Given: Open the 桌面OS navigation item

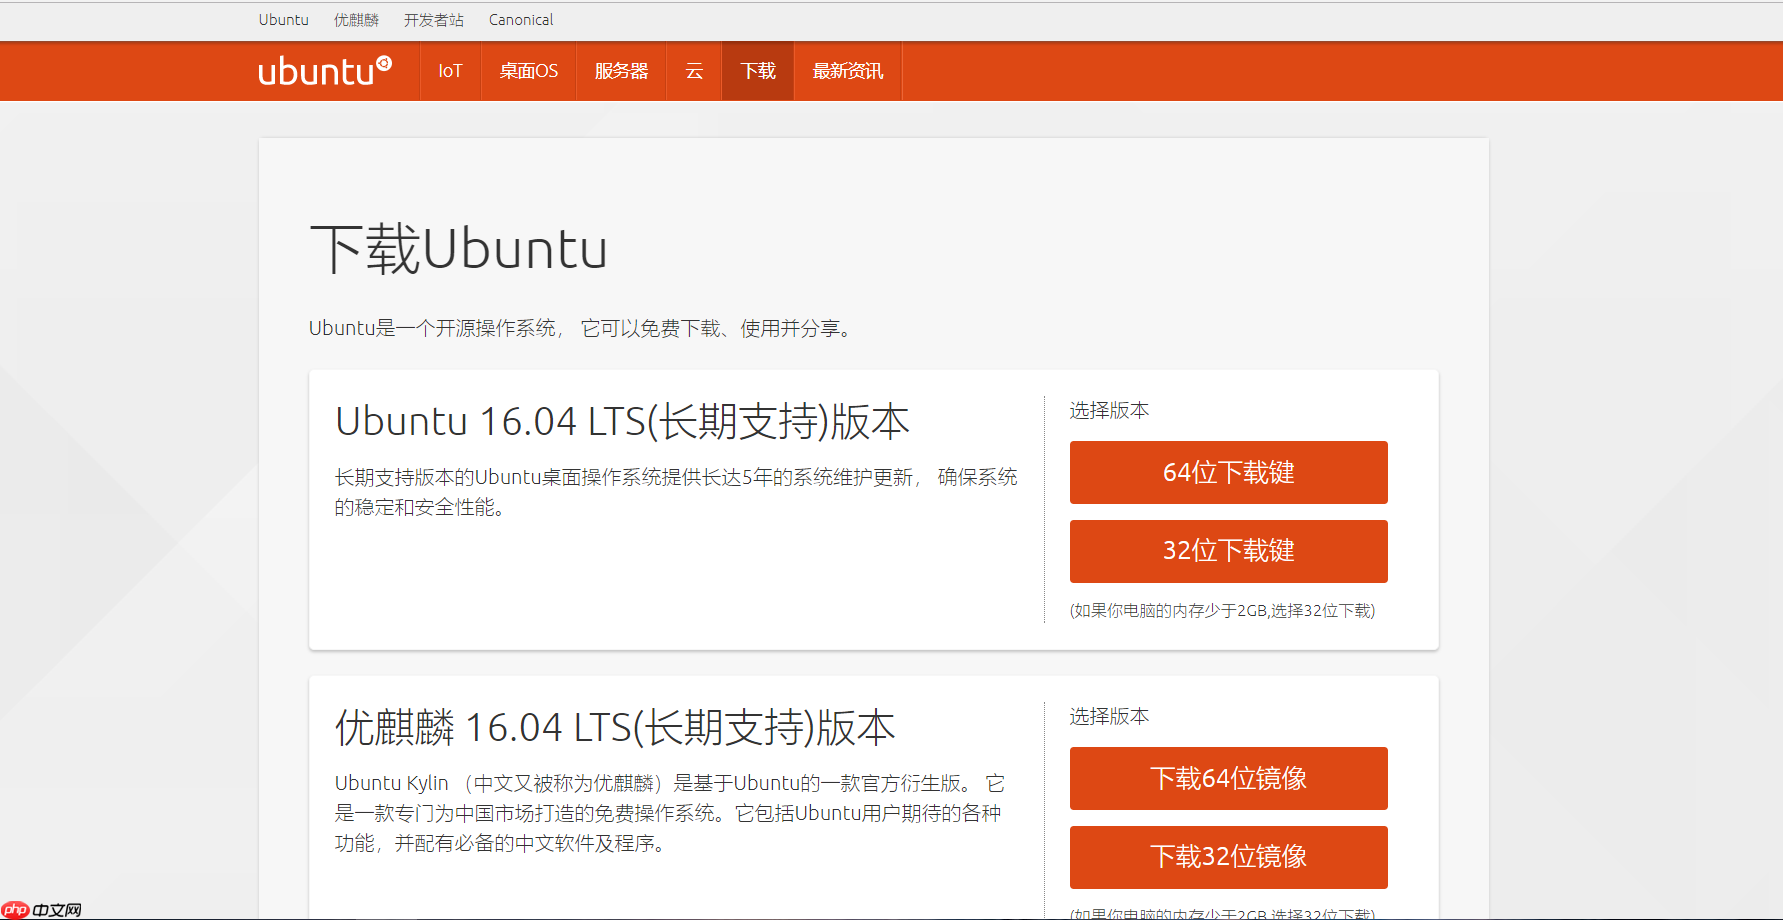Looking at the screenshot, I should pyautogui.click(x=529, y=71).
